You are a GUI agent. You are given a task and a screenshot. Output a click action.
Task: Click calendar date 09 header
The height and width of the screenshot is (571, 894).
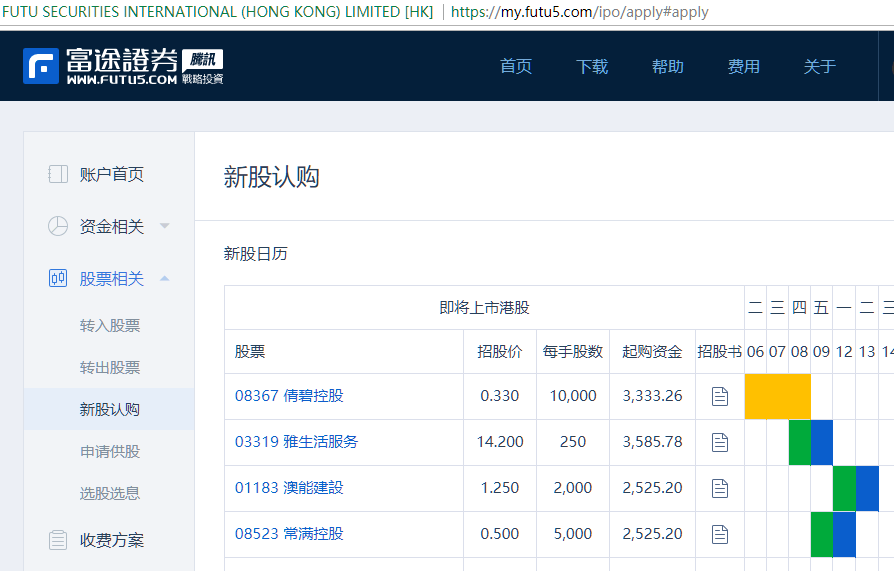coord(822,351)
